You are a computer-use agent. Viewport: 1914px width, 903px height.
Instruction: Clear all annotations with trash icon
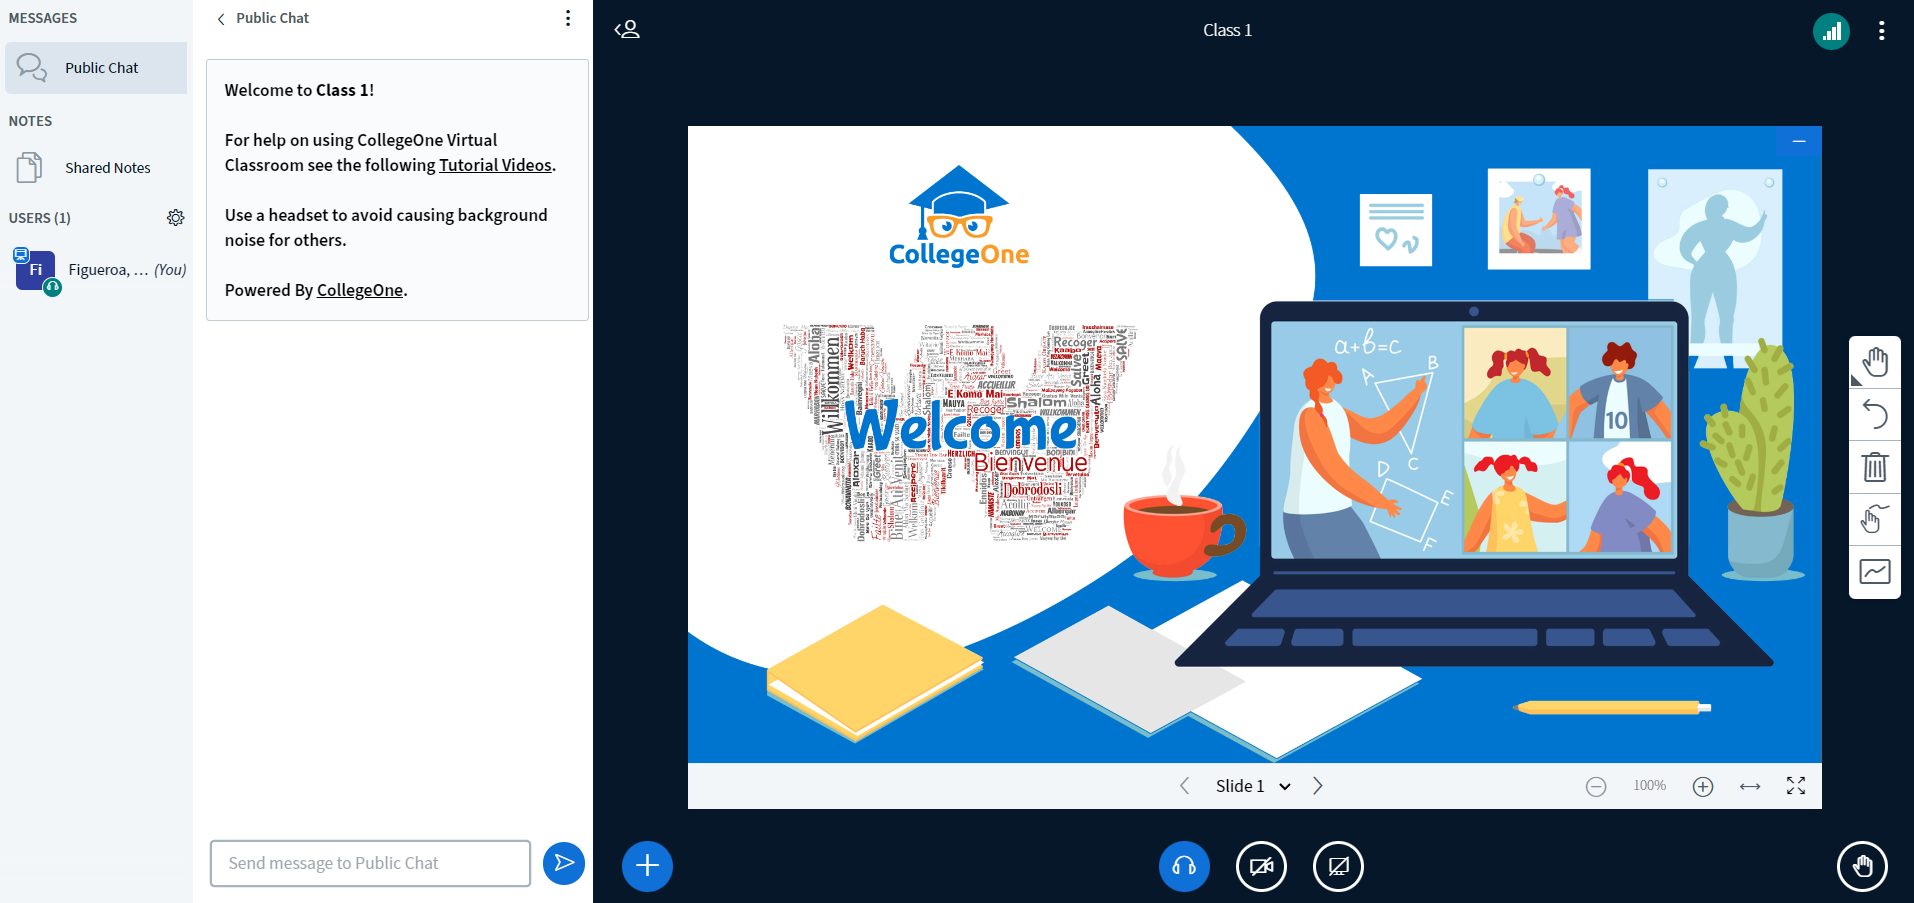click(x=1875, y=467)
